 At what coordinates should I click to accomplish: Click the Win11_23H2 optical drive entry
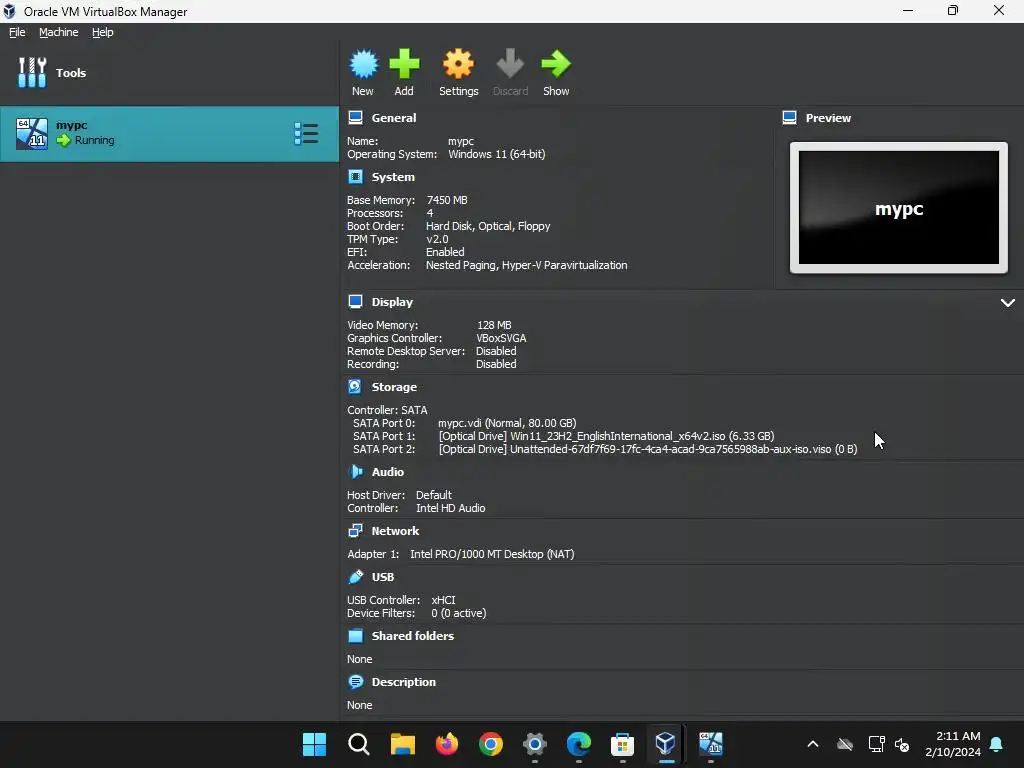click(x=606, y=436)
